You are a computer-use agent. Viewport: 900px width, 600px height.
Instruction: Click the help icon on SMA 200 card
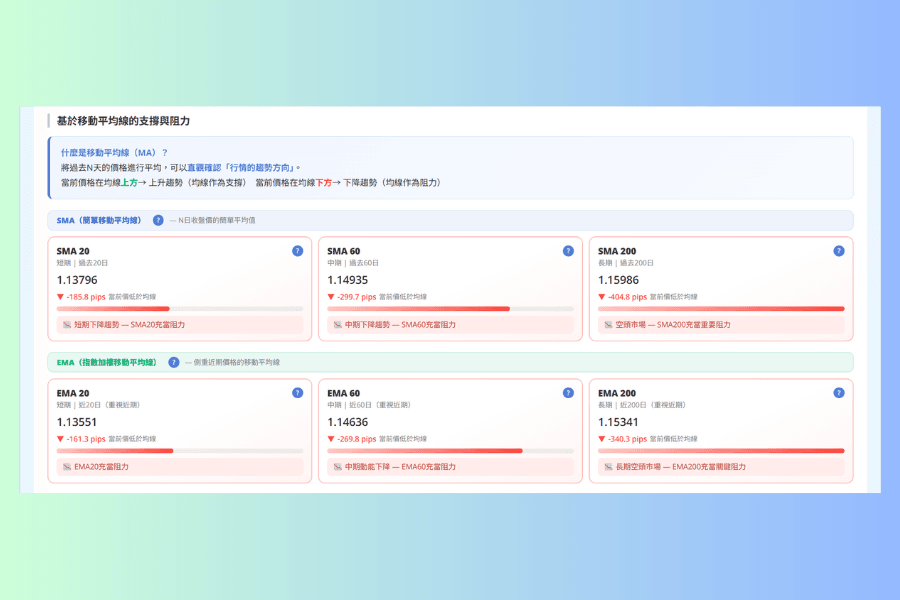[839, 251]
